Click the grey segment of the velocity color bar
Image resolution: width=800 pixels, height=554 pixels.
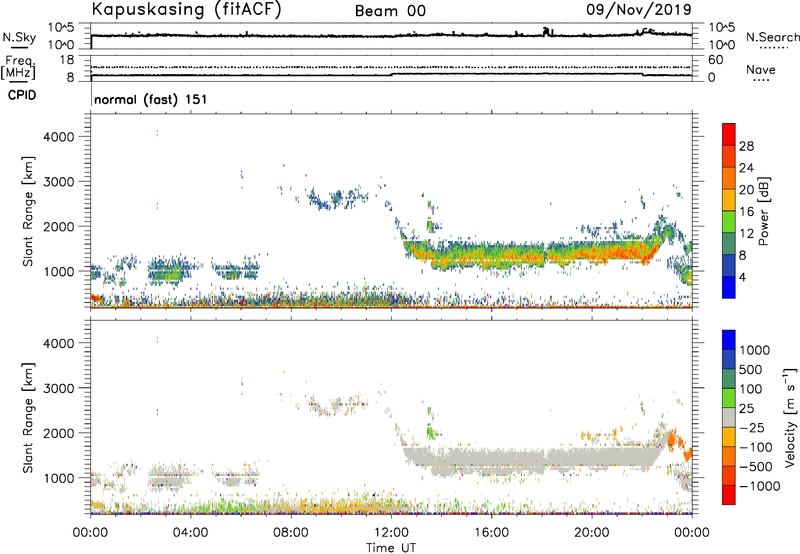[729, 418]
